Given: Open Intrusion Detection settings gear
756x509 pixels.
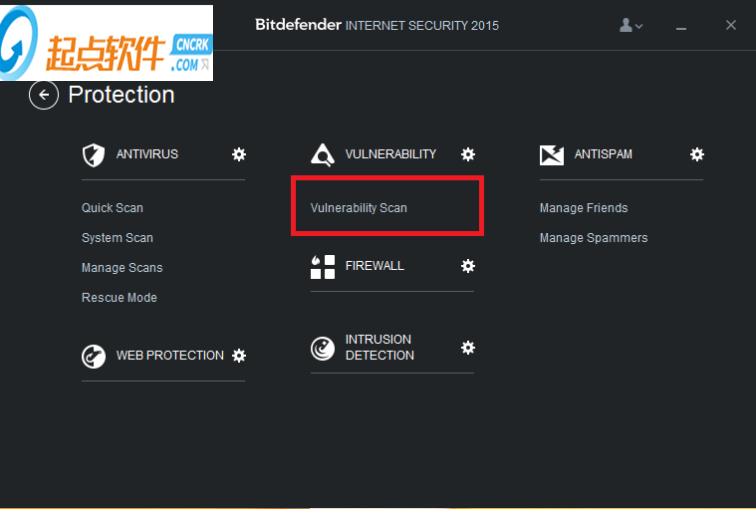Looking at the screenshot, I should pyautogui.click(x=468, y=347).
